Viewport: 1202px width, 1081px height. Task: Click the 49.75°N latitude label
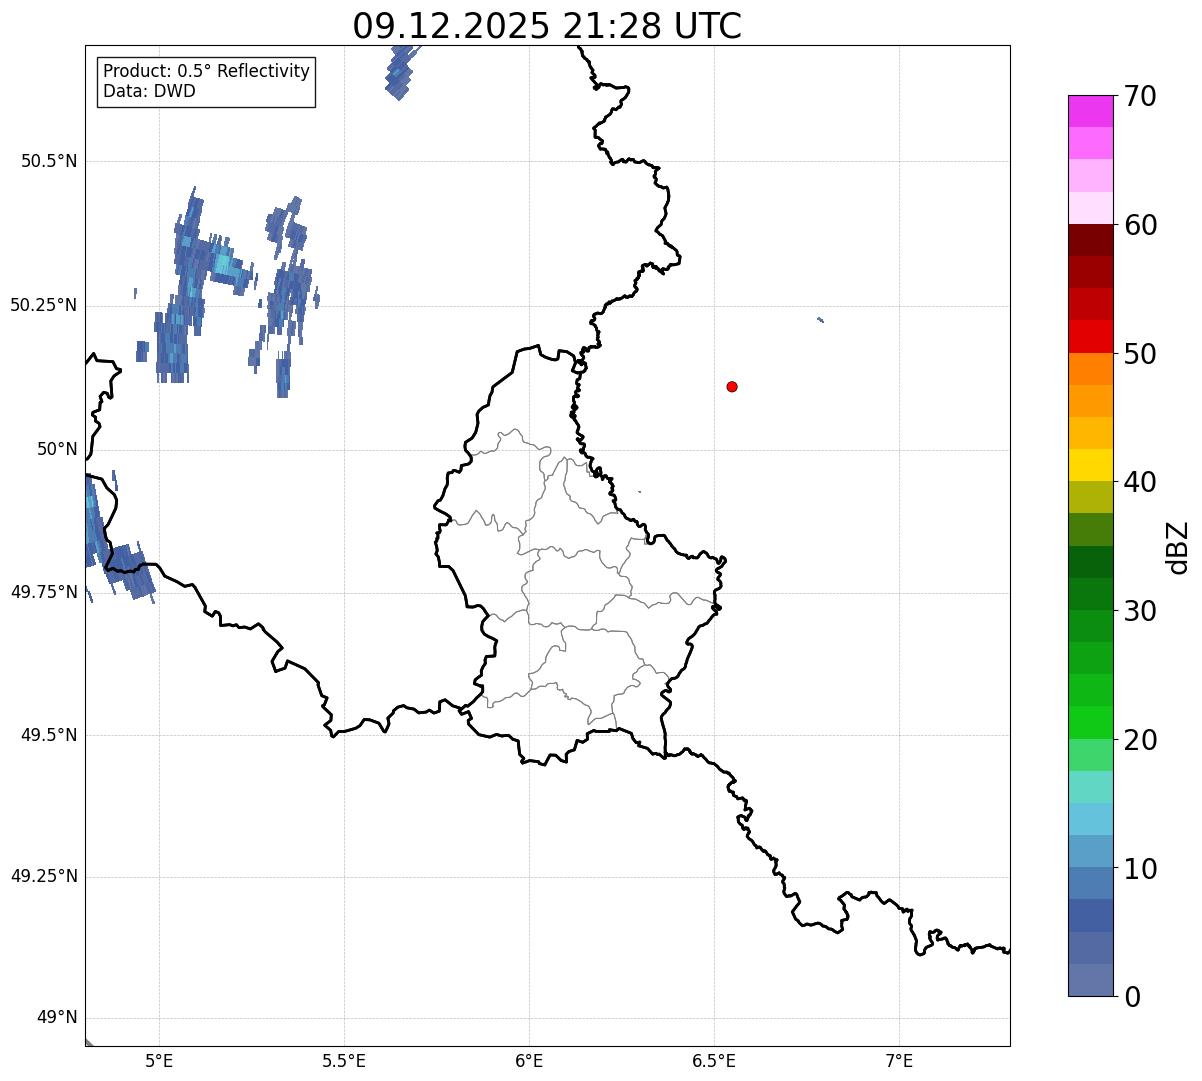tap(44, 592)
